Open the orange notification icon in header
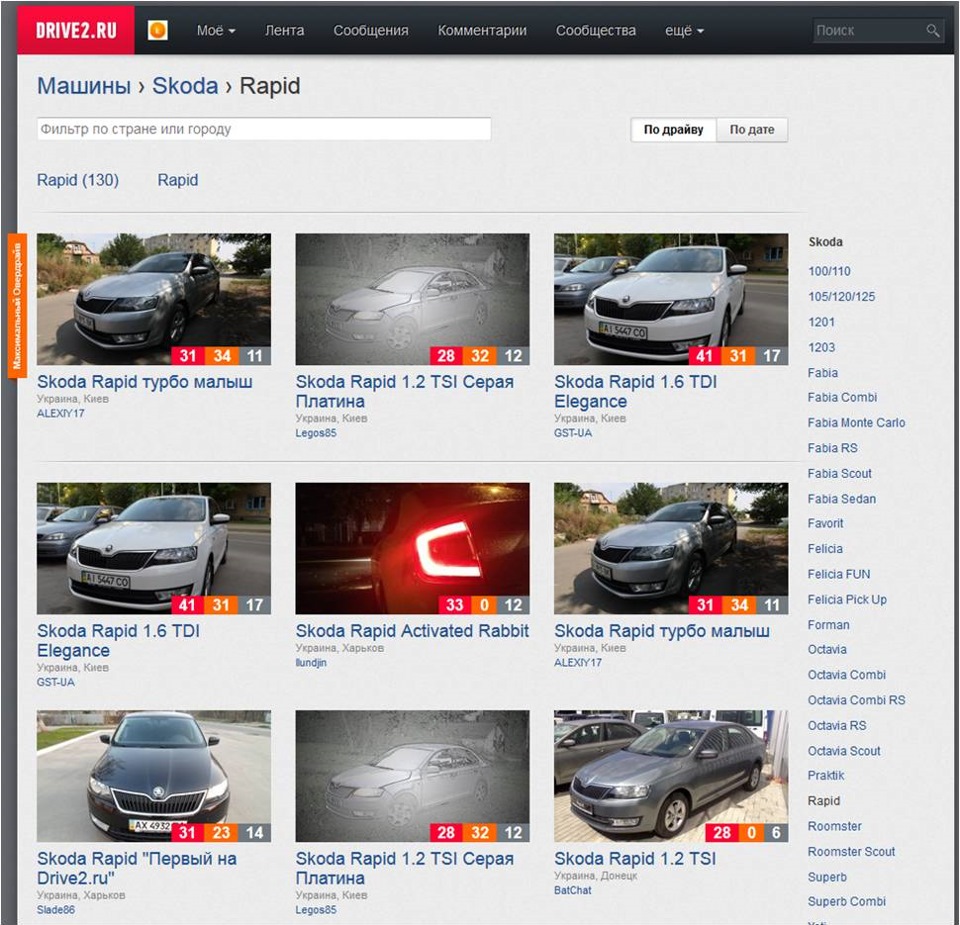The width and height of the screenshot is (960, 925). tap(158, 30)
